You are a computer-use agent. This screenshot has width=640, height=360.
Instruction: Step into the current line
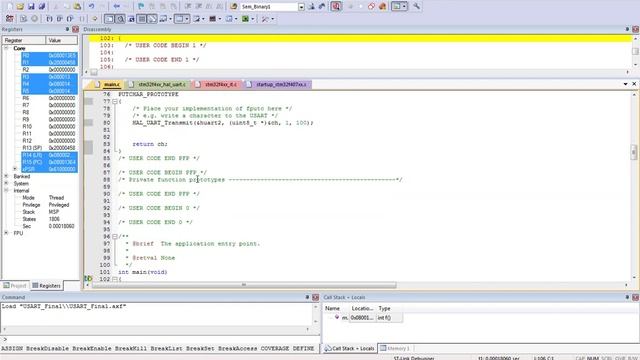(49, 19)
